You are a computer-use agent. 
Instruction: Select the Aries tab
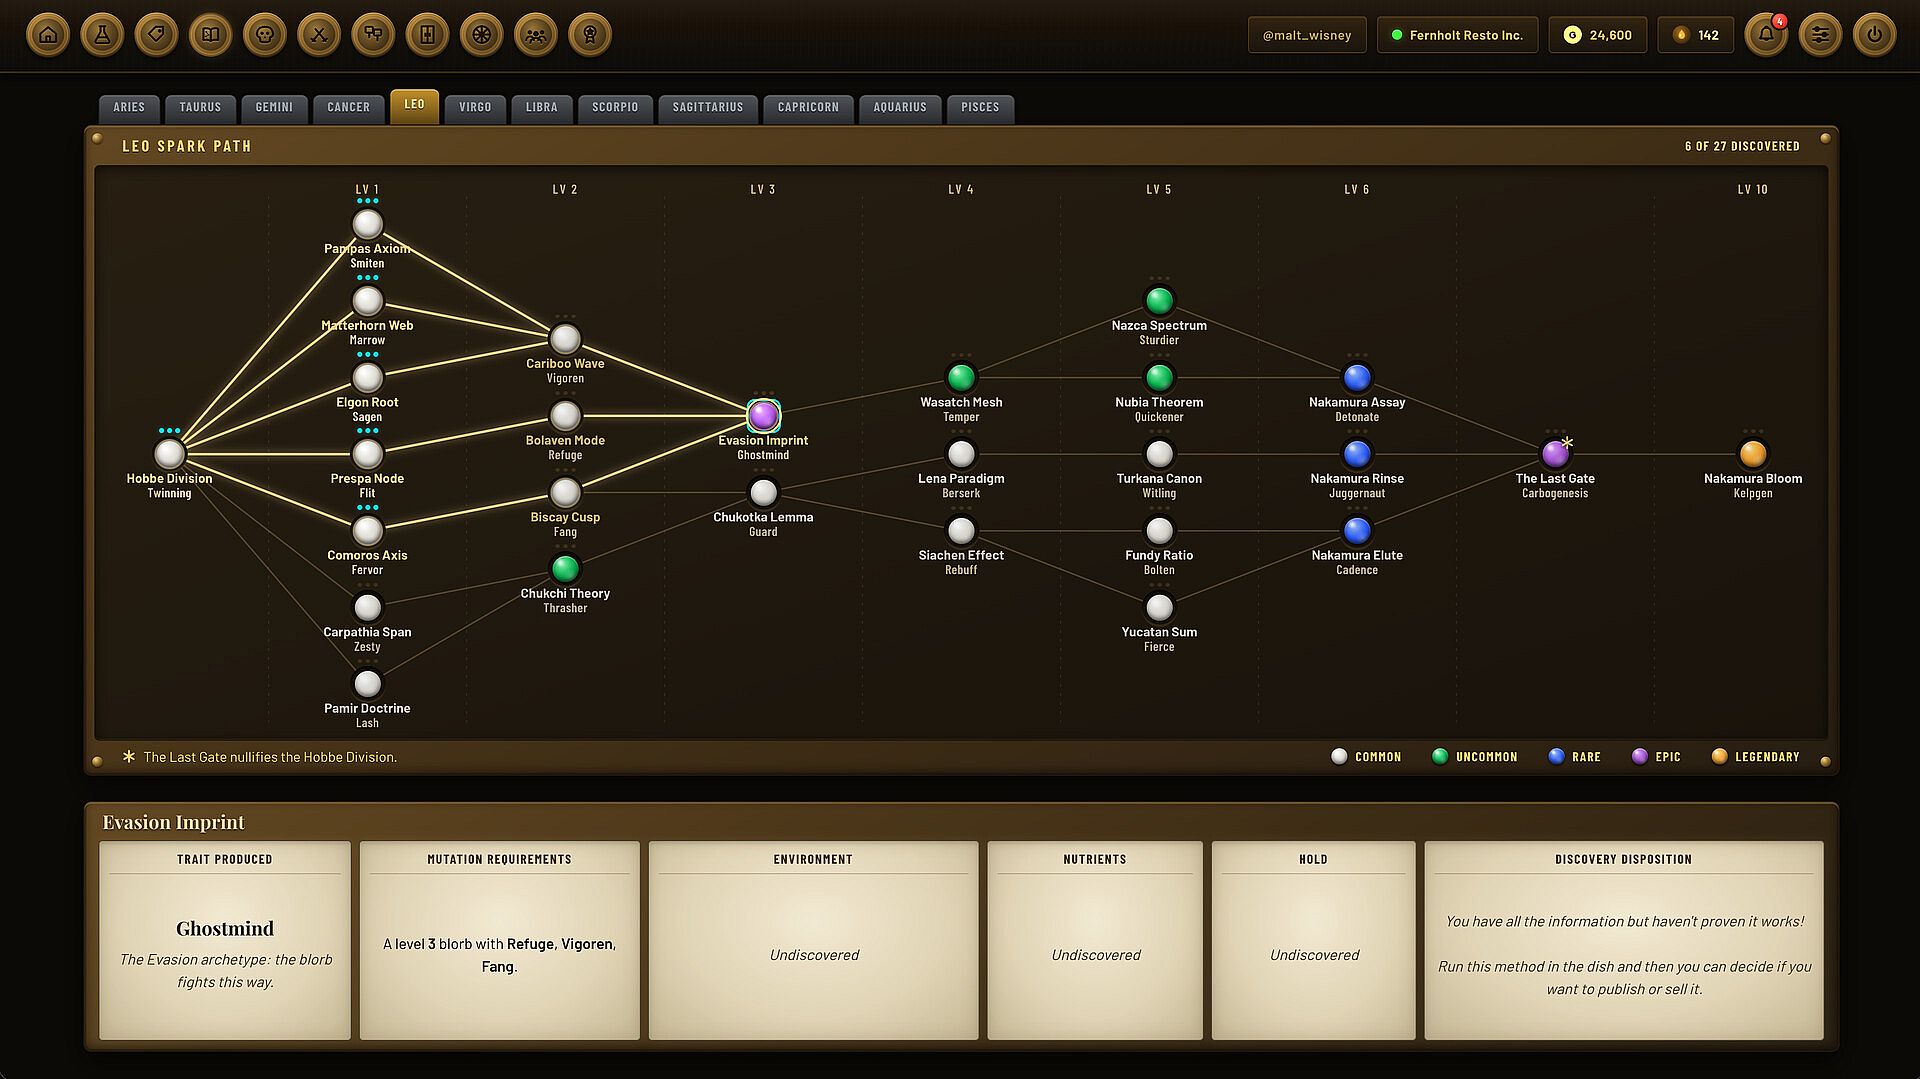point(129,107)
